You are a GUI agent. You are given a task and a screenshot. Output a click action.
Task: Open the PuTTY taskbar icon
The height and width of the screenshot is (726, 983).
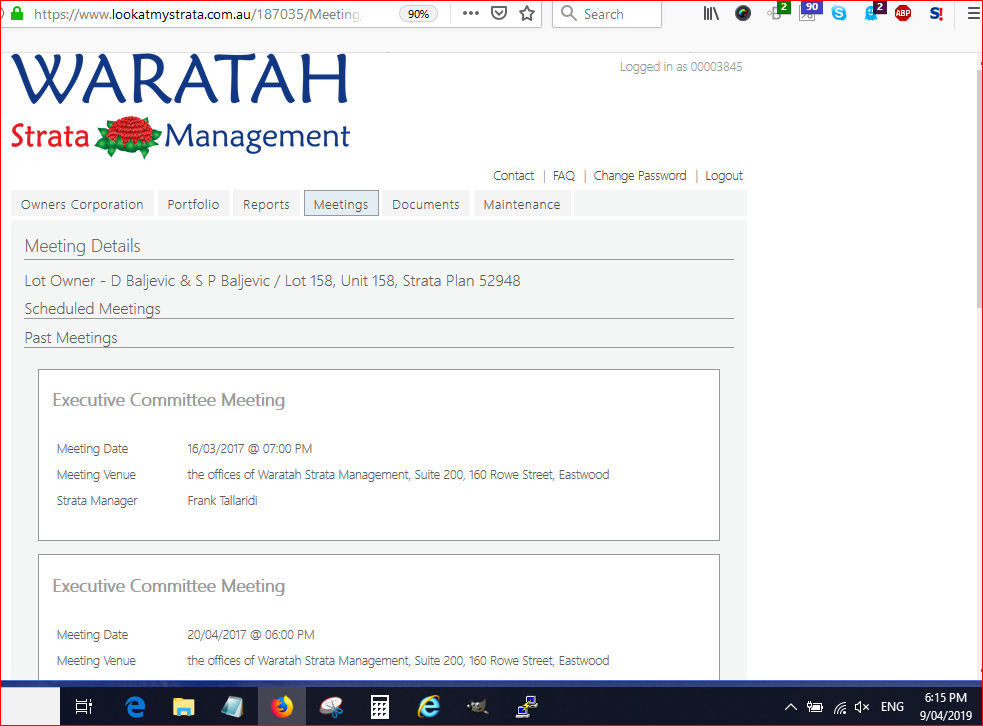(527, 707)
